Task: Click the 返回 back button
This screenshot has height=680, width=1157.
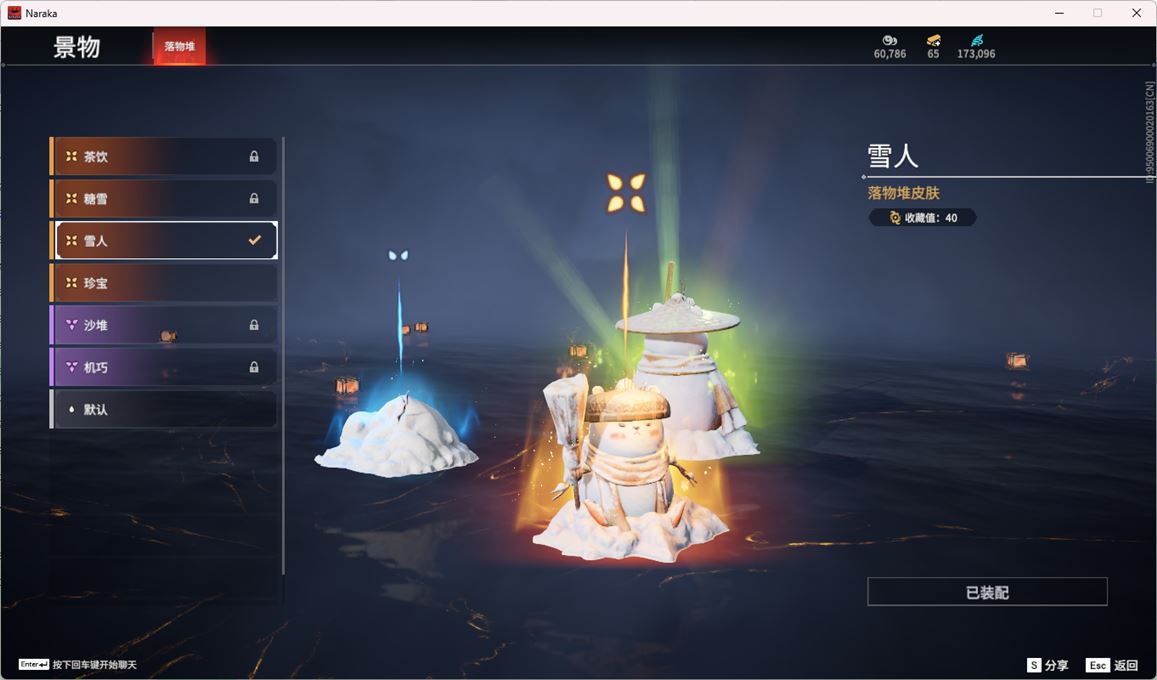Action: click(x=1113, y=665)
